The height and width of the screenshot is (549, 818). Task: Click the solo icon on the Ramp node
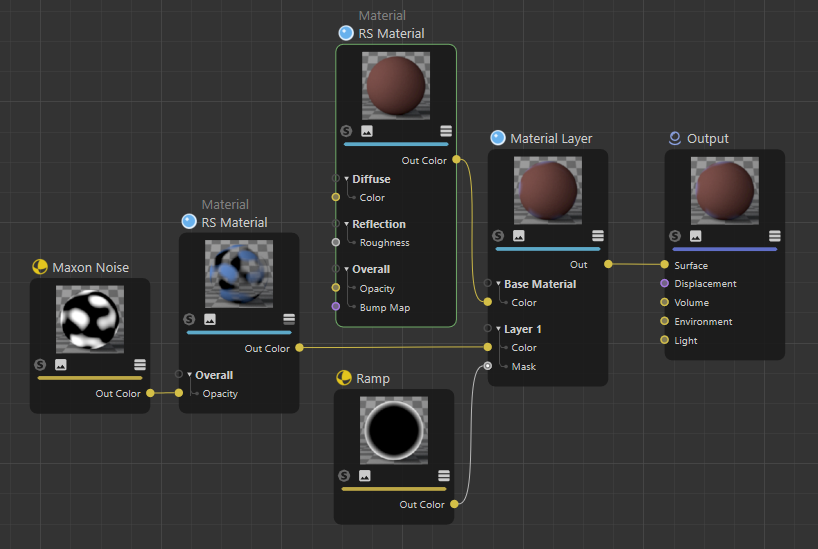[x=345, y=476]
